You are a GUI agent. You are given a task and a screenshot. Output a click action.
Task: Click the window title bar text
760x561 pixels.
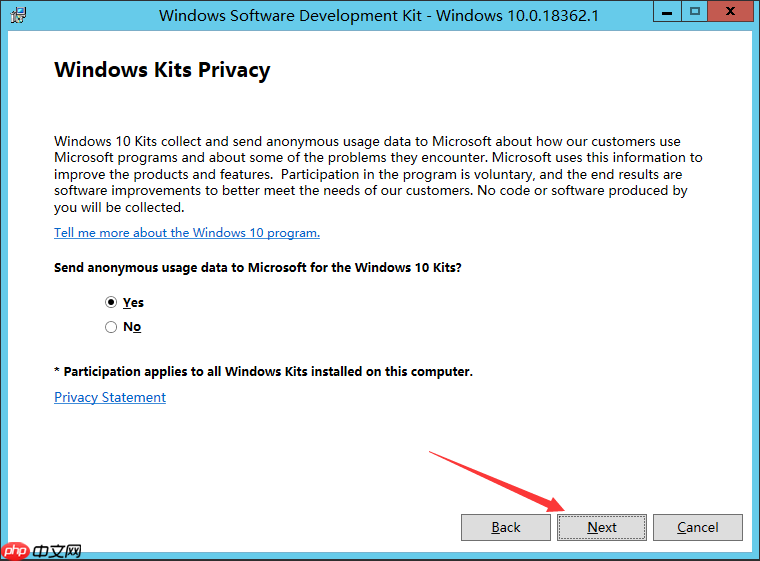(379, 16)
